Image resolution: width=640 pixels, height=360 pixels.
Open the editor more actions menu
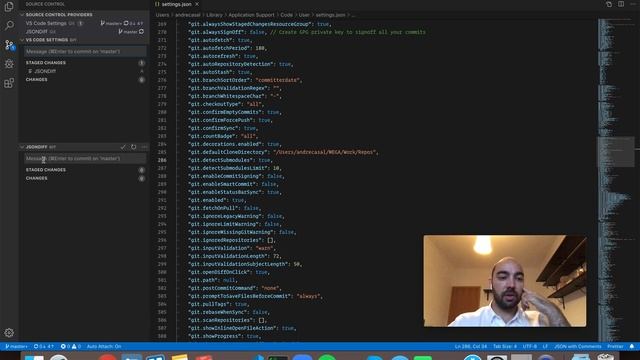pyautogui.click(x=632, y=4)
